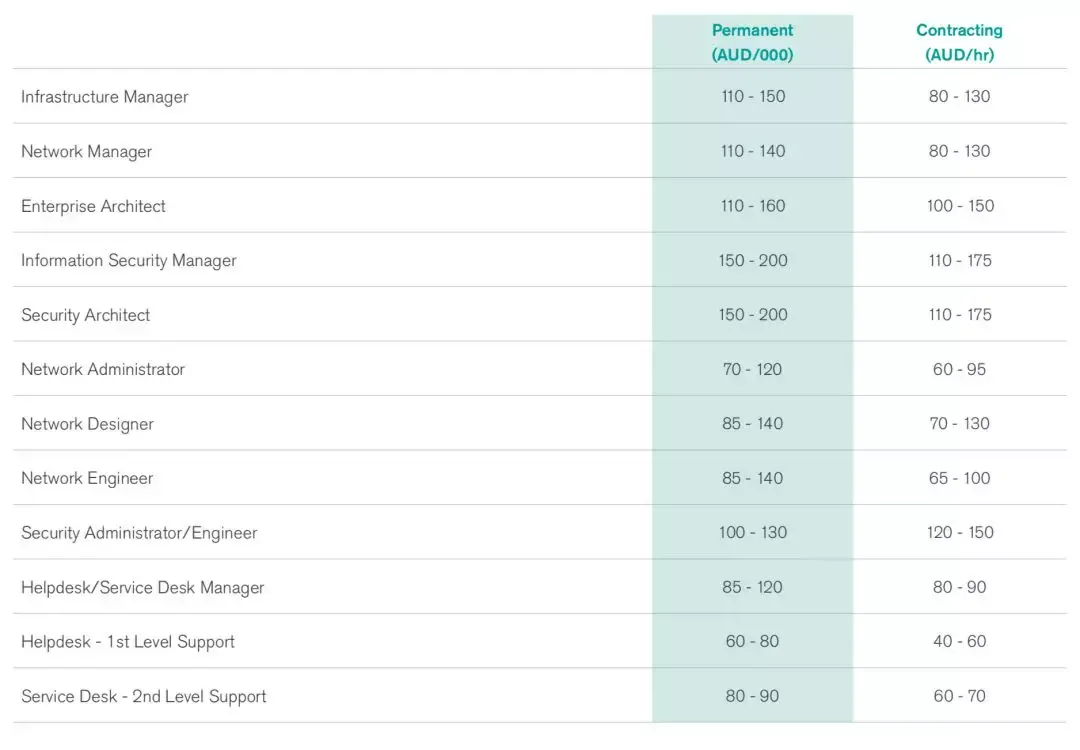Select the Security Administrator/Engineer row label

pos(139,533)
